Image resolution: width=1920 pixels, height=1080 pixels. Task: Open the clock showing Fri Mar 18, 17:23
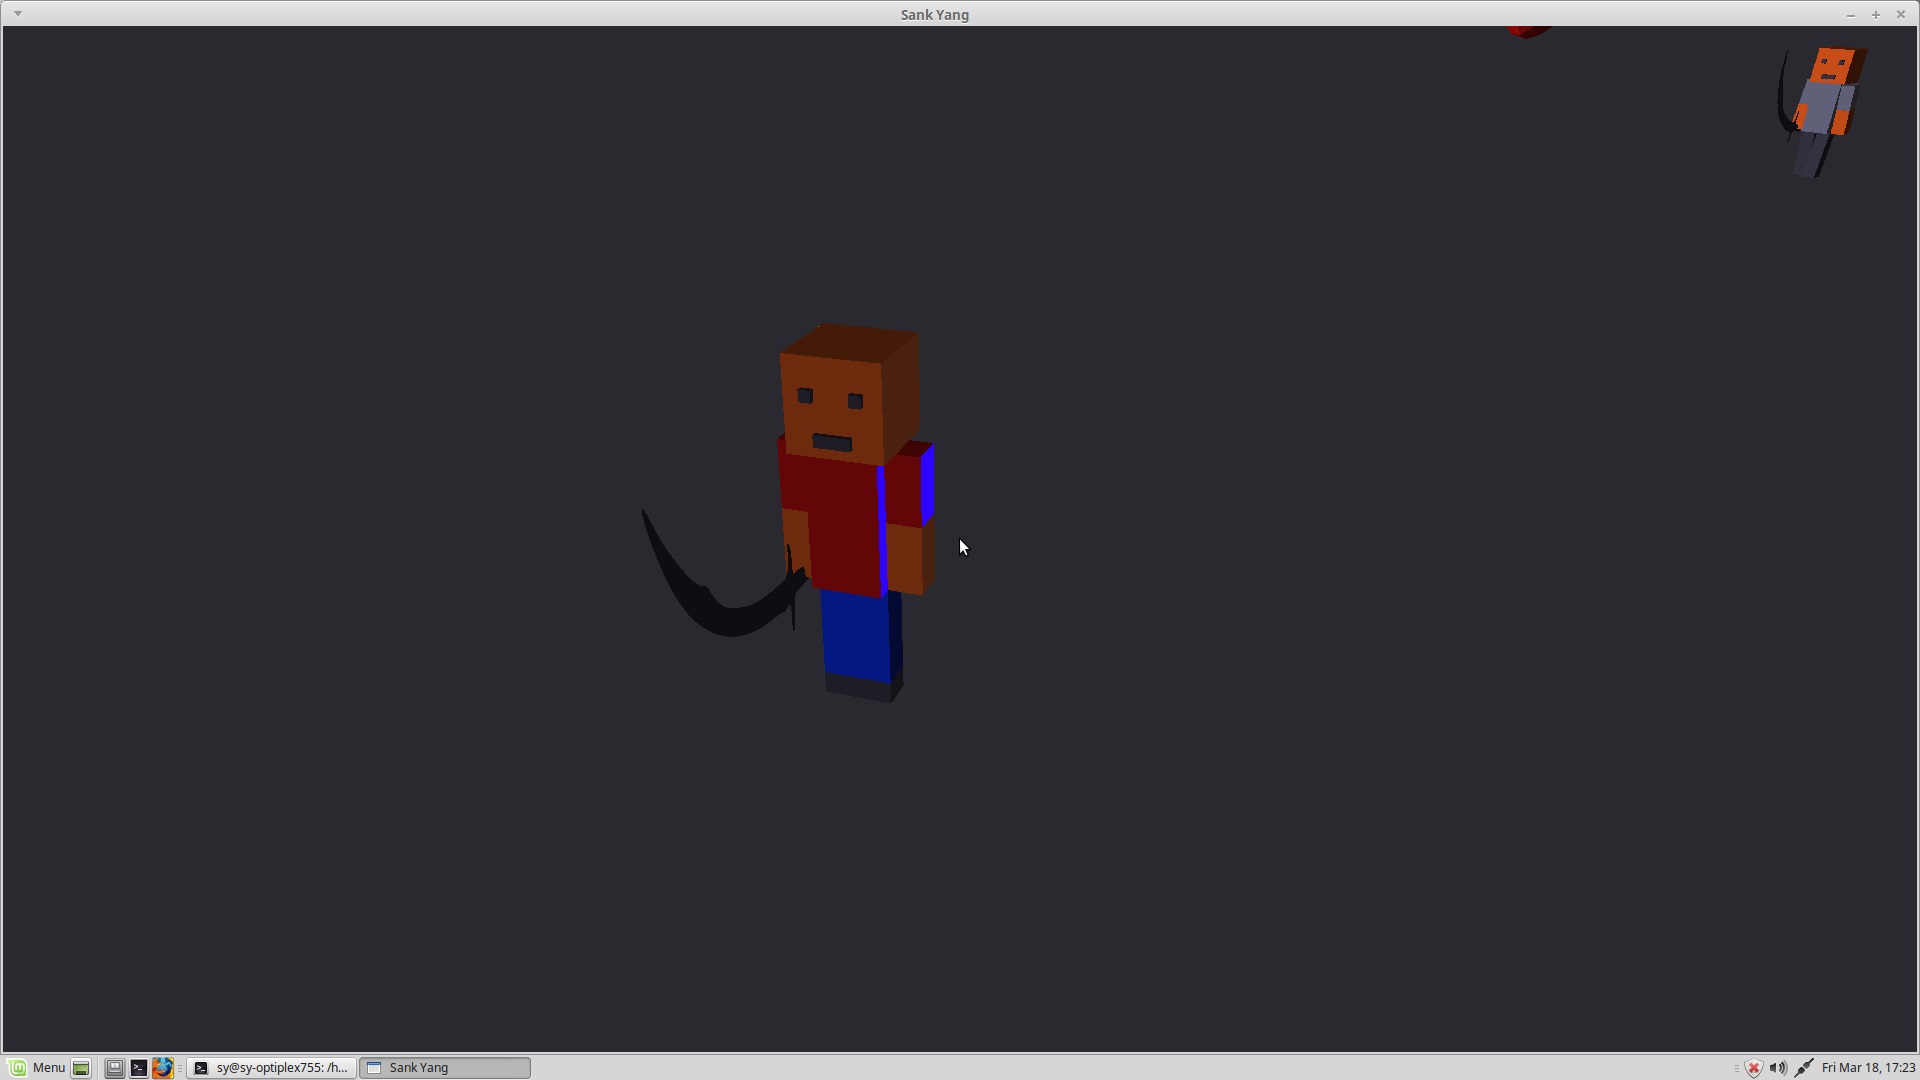click(x=1868, y=1068)
